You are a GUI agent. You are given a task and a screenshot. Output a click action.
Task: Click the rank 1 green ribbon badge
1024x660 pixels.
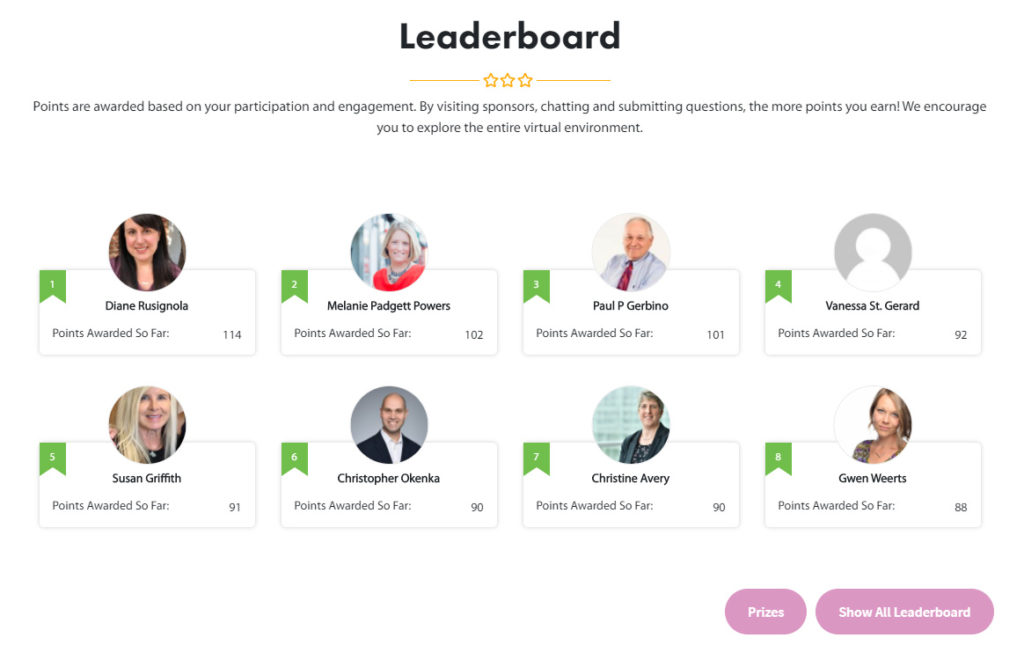pos(52,286)
